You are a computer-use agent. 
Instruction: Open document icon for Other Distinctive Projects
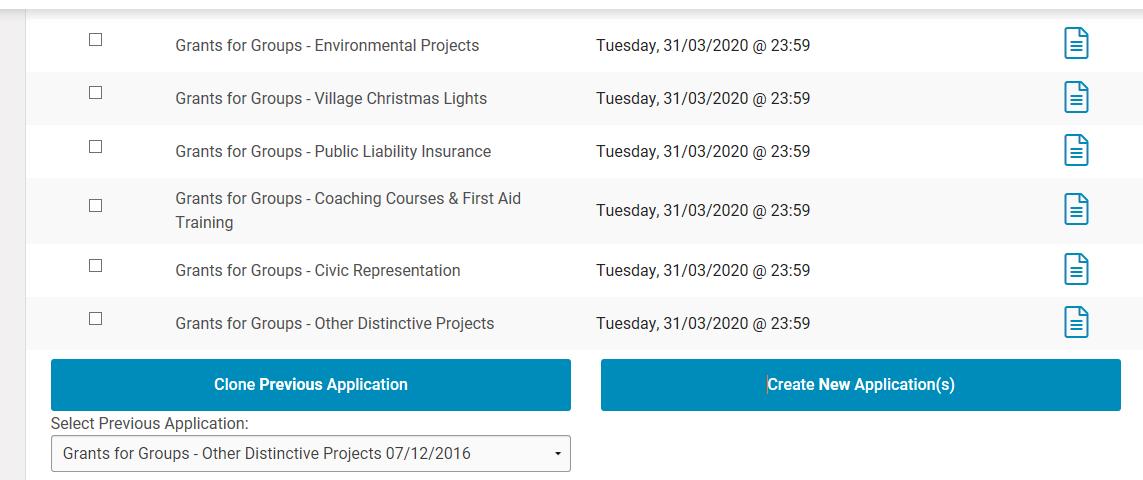[x=1076, y=323]
